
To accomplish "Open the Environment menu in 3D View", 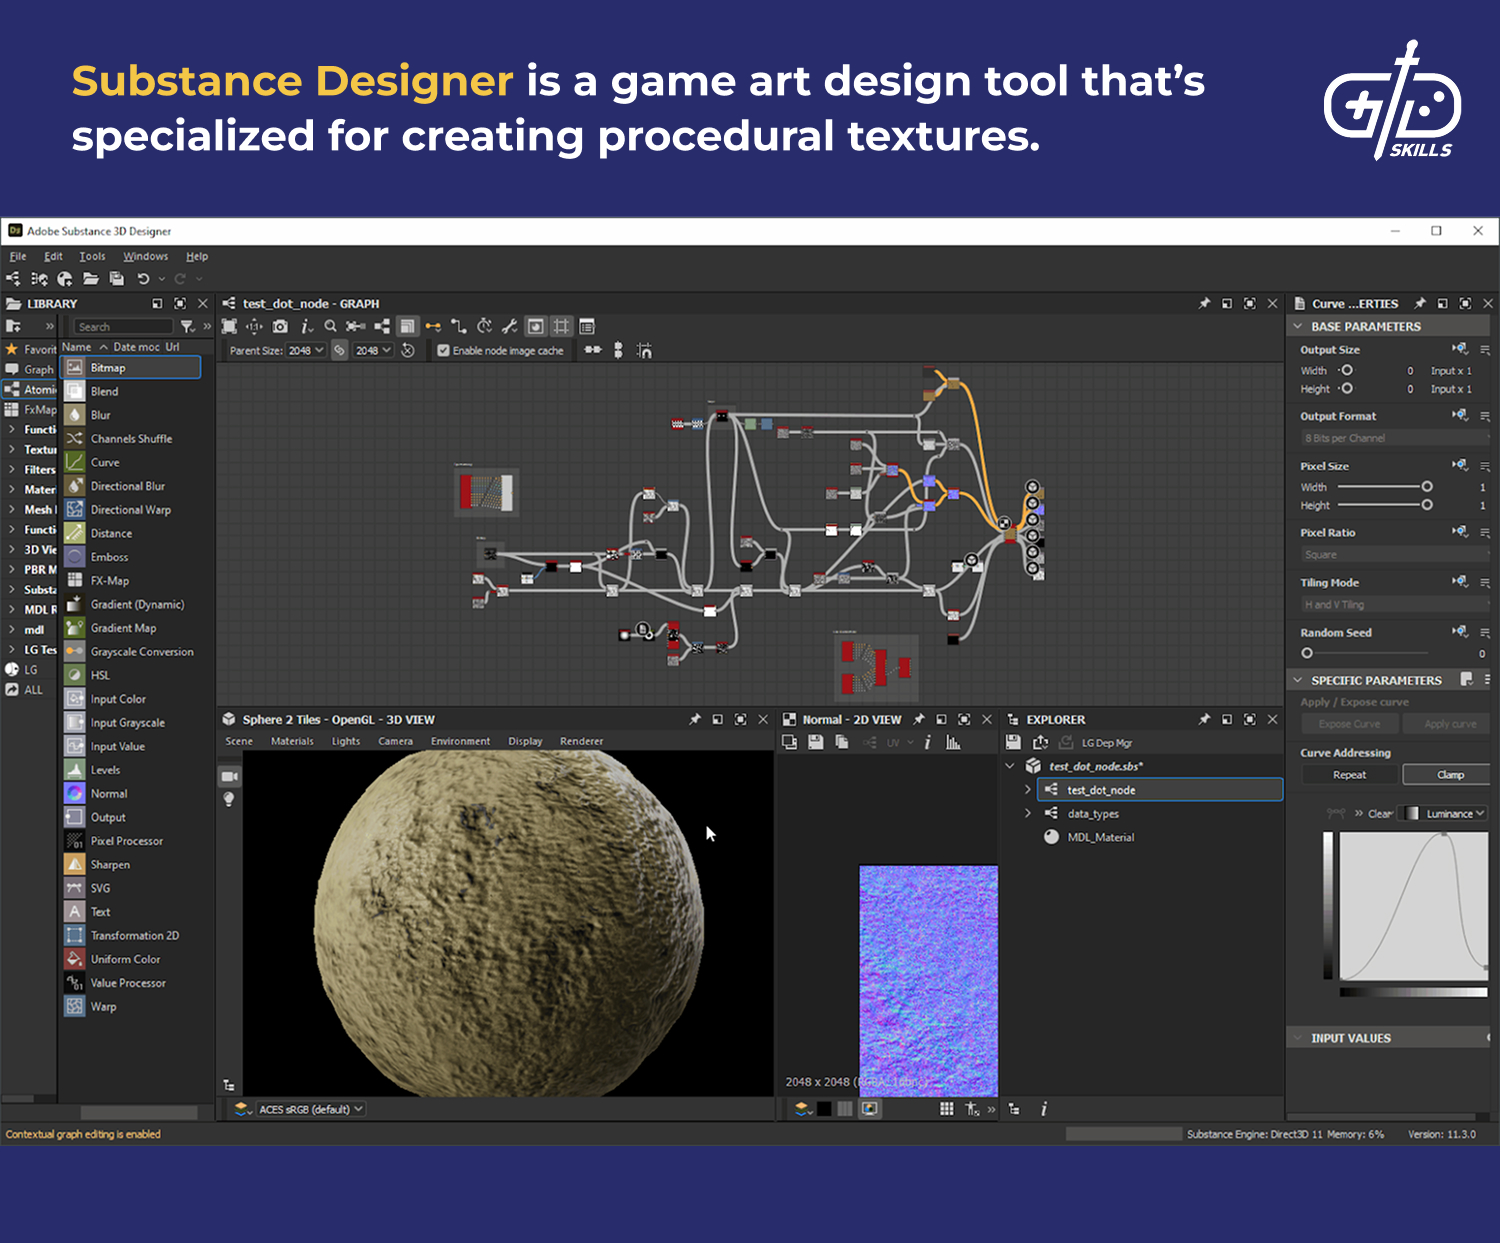I will (460, 741).
